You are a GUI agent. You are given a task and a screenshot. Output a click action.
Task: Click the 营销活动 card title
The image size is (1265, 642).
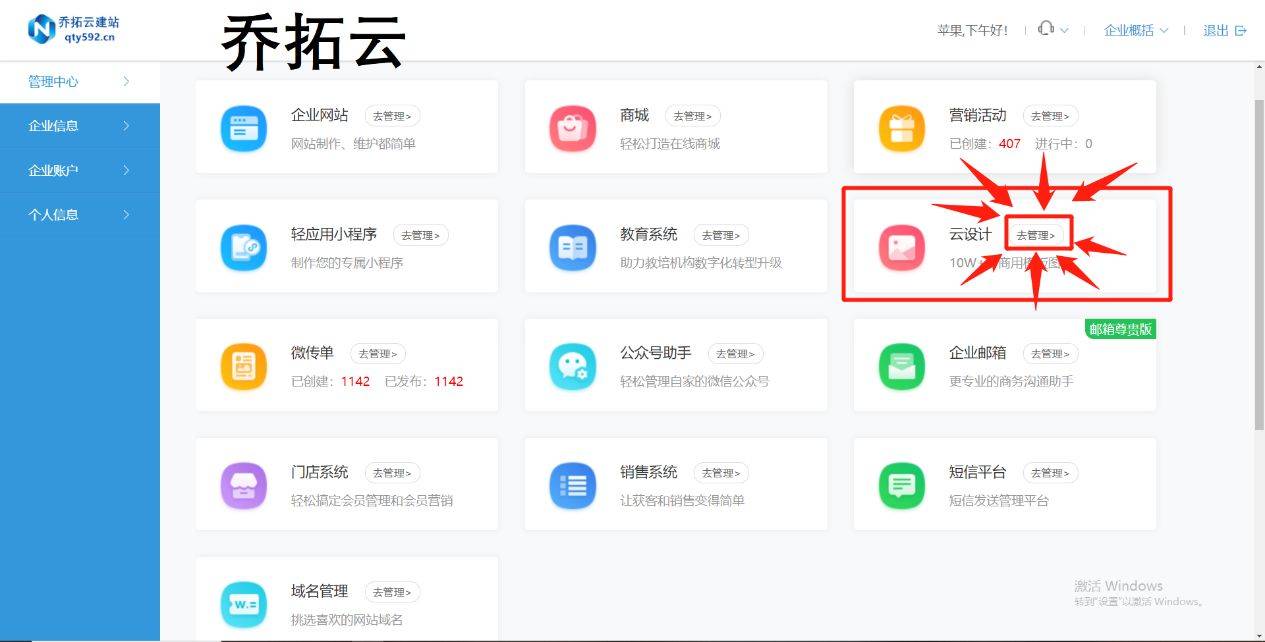978,115
